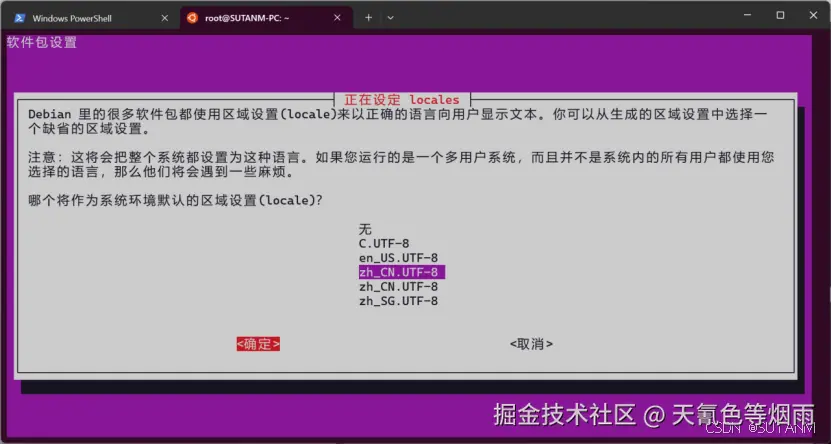Screen dimensions: 831x444
Task: Click the 软件包设置 header text
Action: 42,42
